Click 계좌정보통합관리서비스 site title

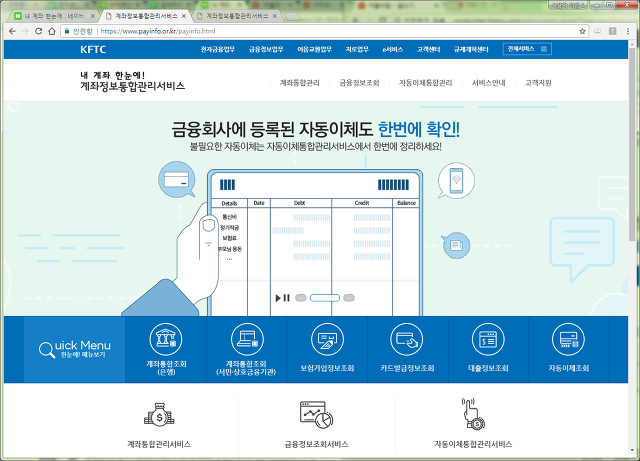click(x=132, y=86)
